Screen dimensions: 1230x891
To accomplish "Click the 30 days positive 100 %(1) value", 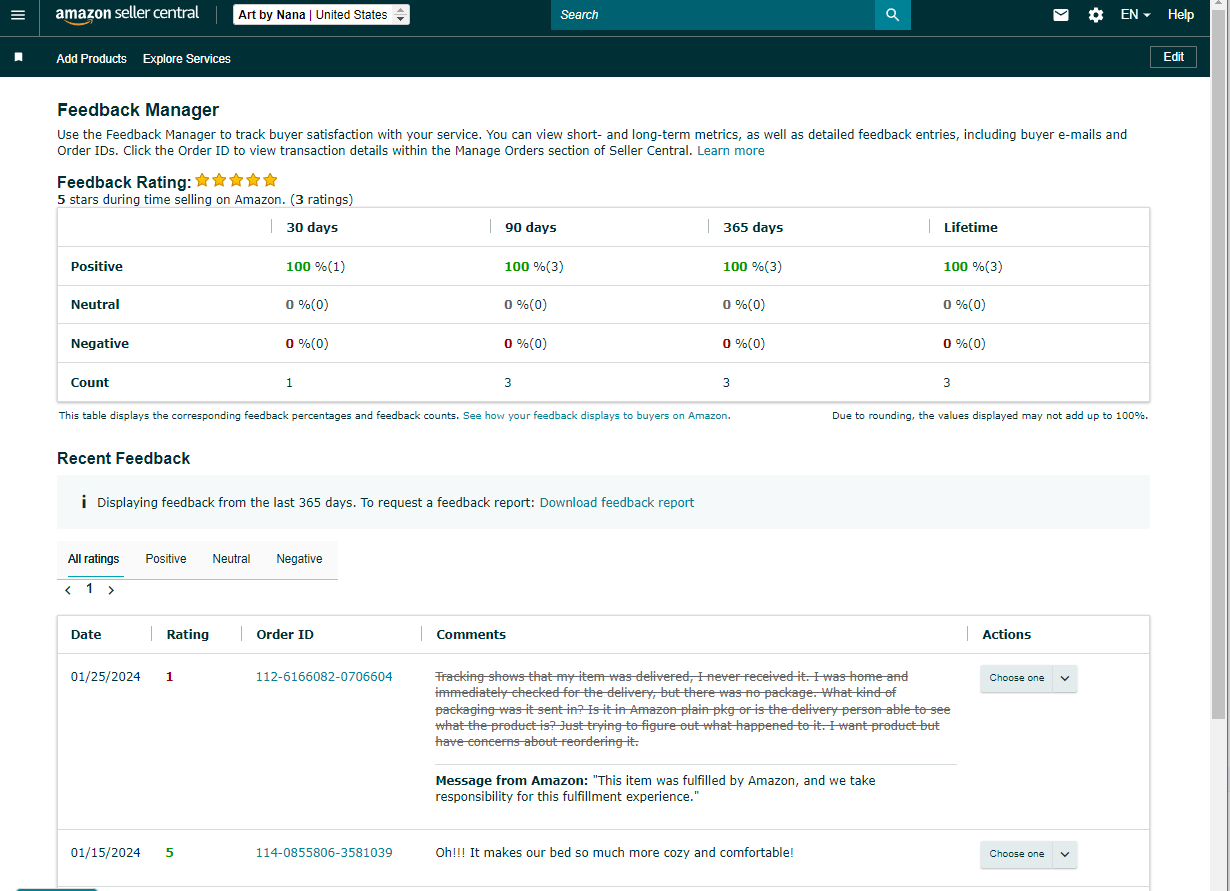I will (x=315, y=267).
